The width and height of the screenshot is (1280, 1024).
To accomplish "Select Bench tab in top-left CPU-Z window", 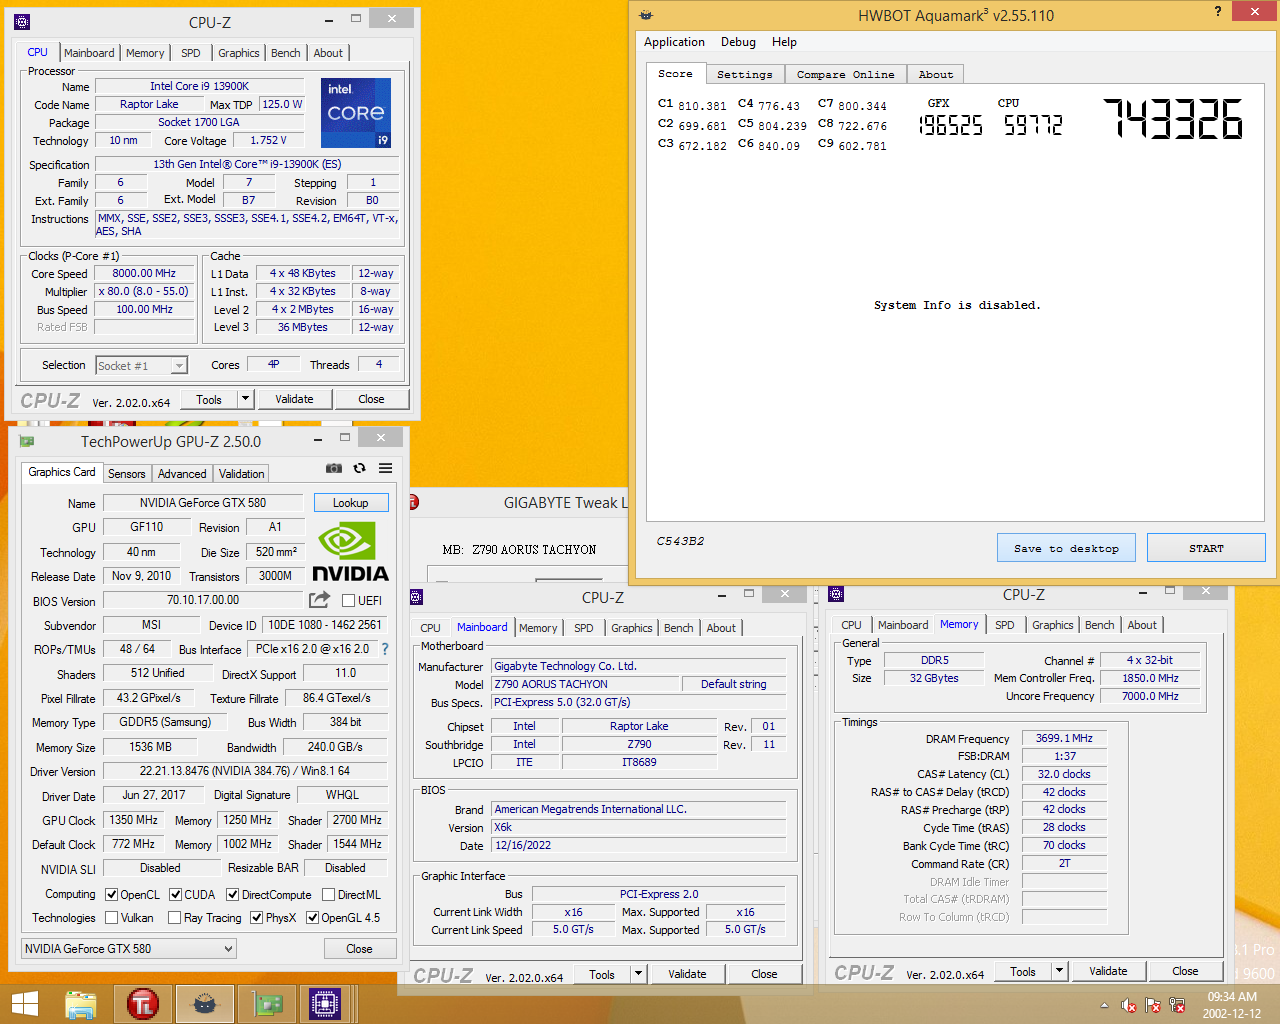I will [x=286, y=53].
